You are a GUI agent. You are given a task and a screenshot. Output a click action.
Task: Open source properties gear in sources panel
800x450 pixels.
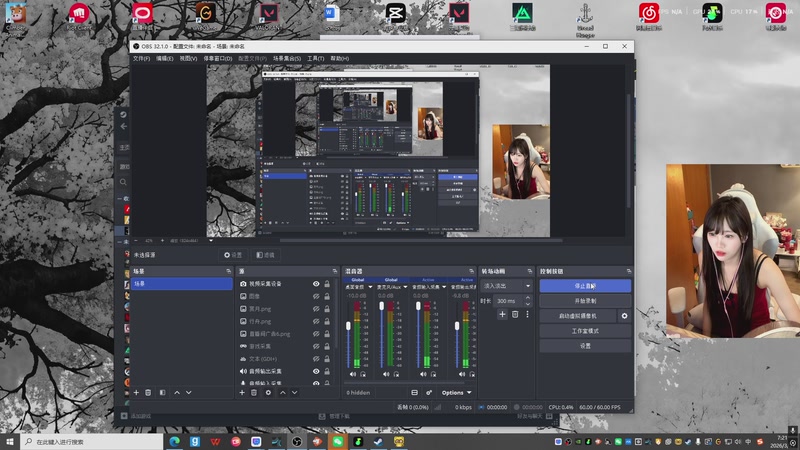[x=267, y=392]
